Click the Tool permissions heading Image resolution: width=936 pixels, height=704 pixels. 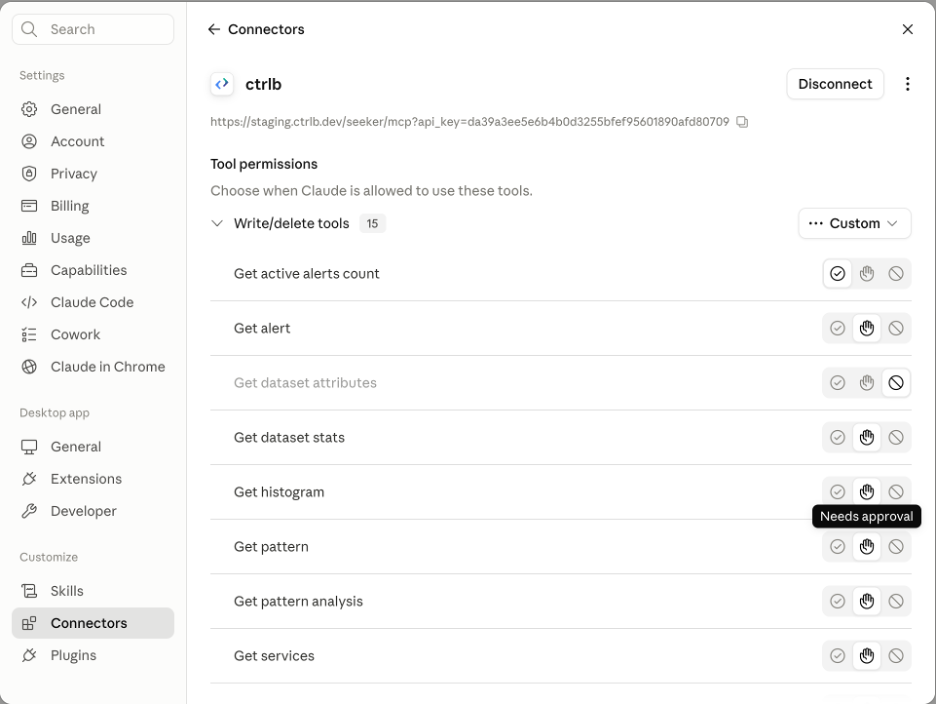pyautogui.click(x=264, y=164)
